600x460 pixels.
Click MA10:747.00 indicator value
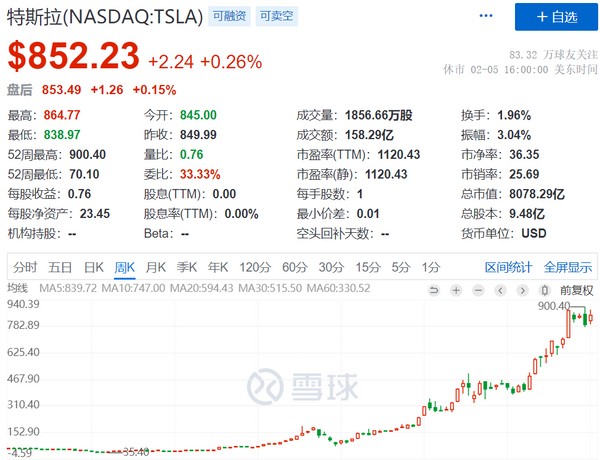(133, 288)
